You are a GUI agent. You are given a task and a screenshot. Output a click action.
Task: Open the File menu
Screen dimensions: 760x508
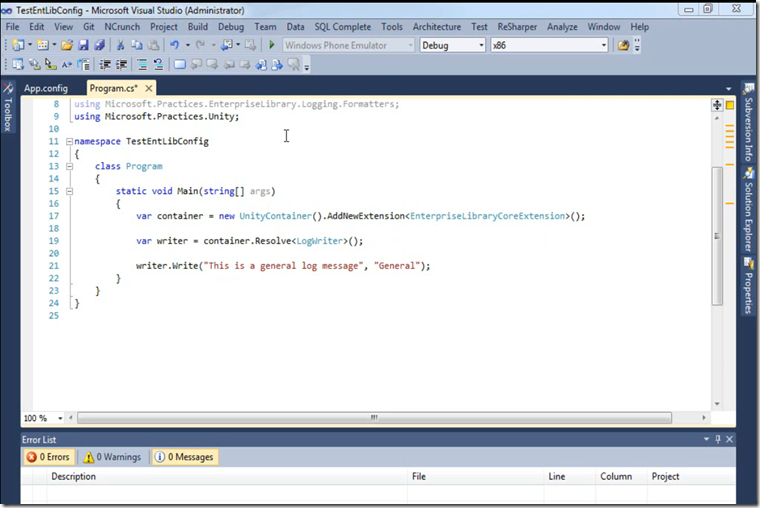point(13,27)
